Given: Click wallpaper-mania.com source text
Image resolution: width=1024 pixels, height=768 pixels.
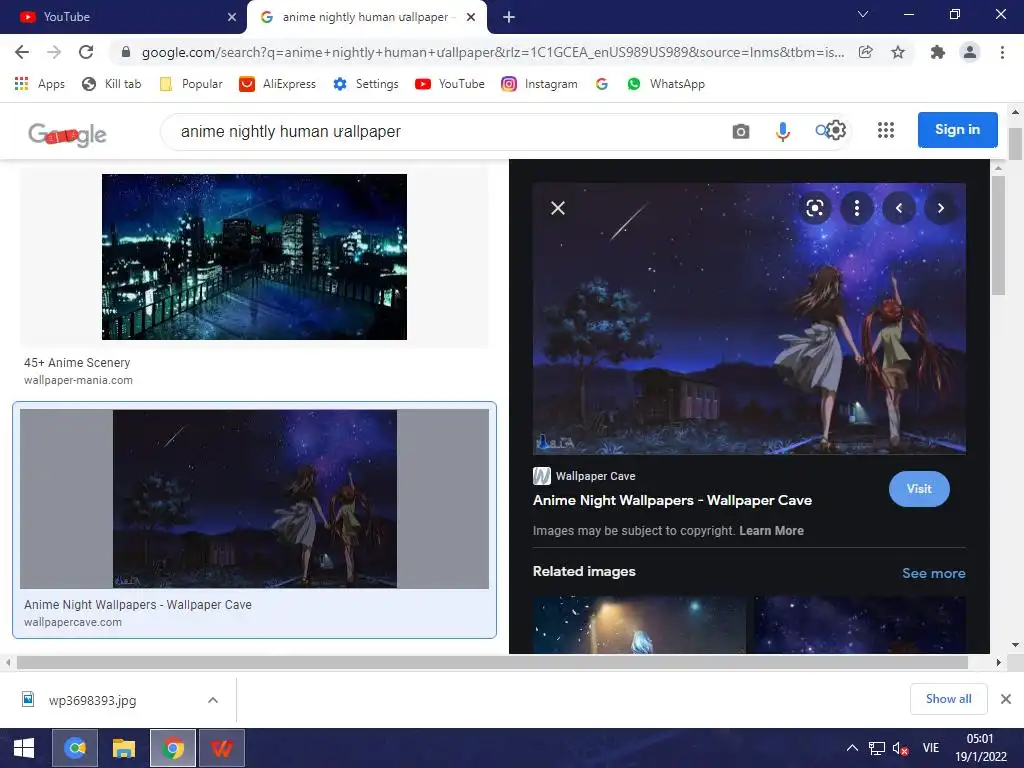Looking at the screenshot, I should pos(78,380).
